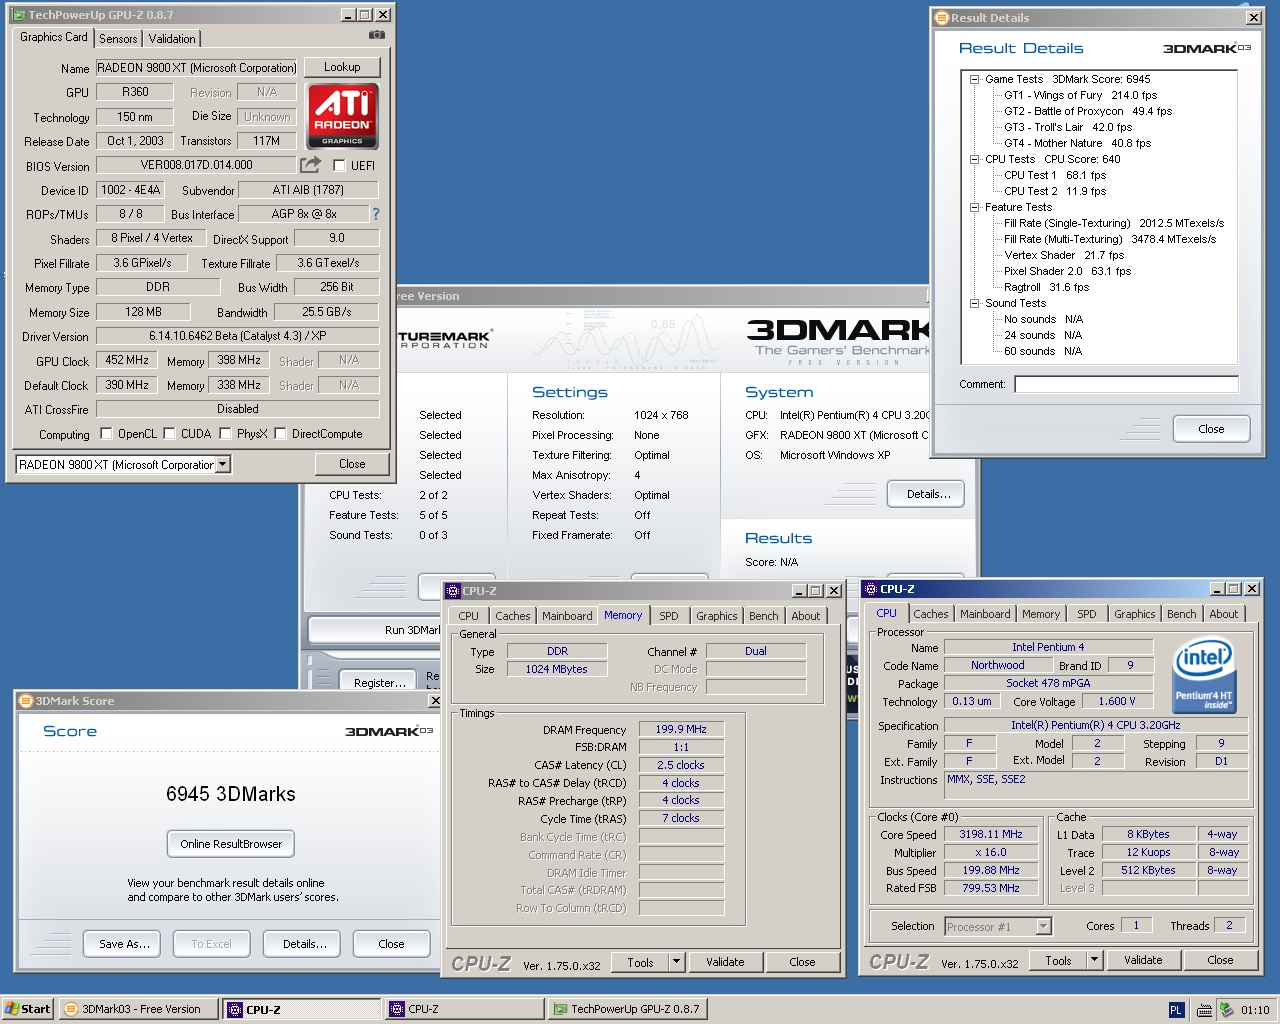The image size is (1280, 1024).
Task: Click the Intel Pentium 4 HT logo
Action: [1204, 677]
